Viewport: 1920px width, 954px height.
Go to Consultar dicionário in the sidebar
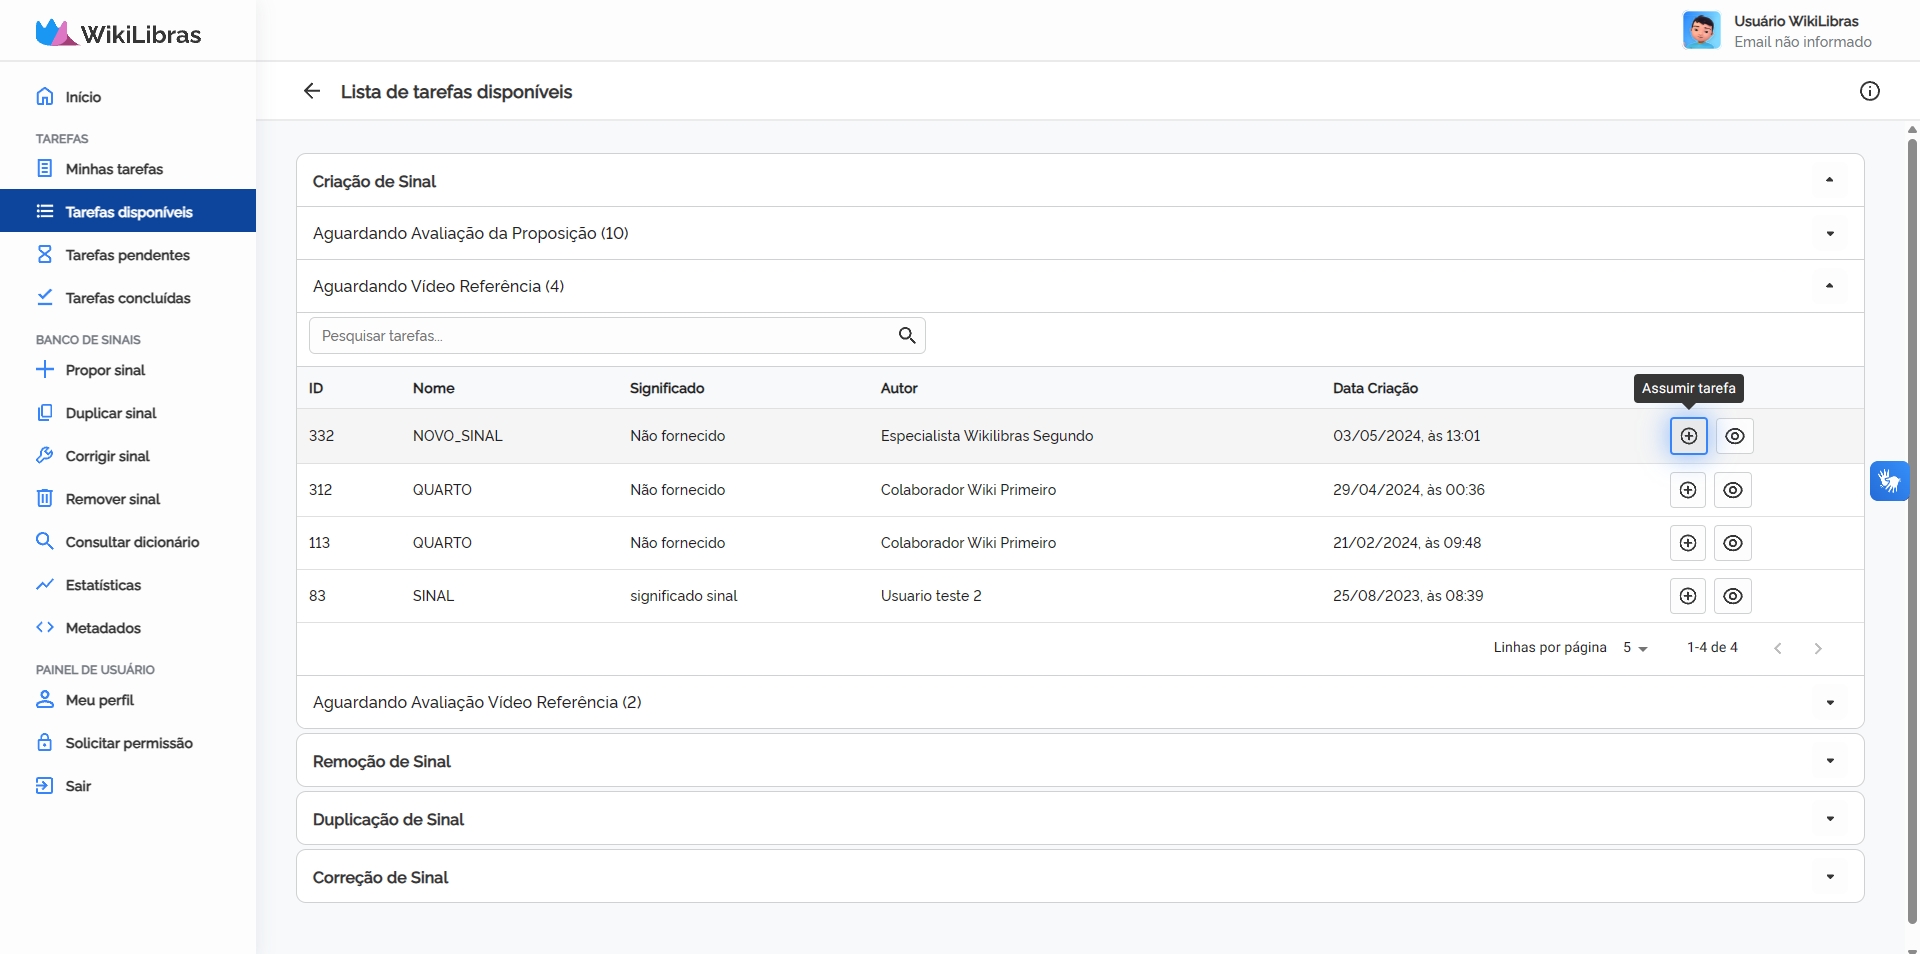[132, 542]
